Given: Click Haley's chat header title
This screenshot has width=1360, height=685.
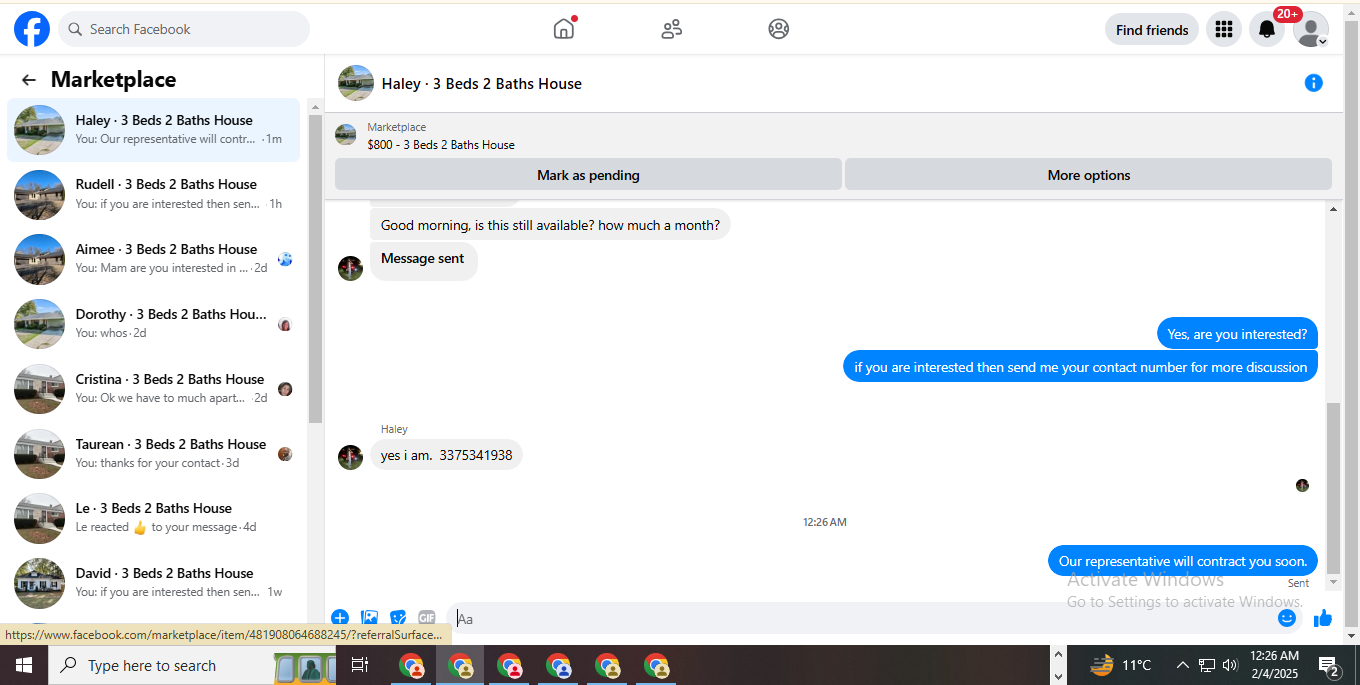Looking at the screenshot, I should [x=482, y=84].
